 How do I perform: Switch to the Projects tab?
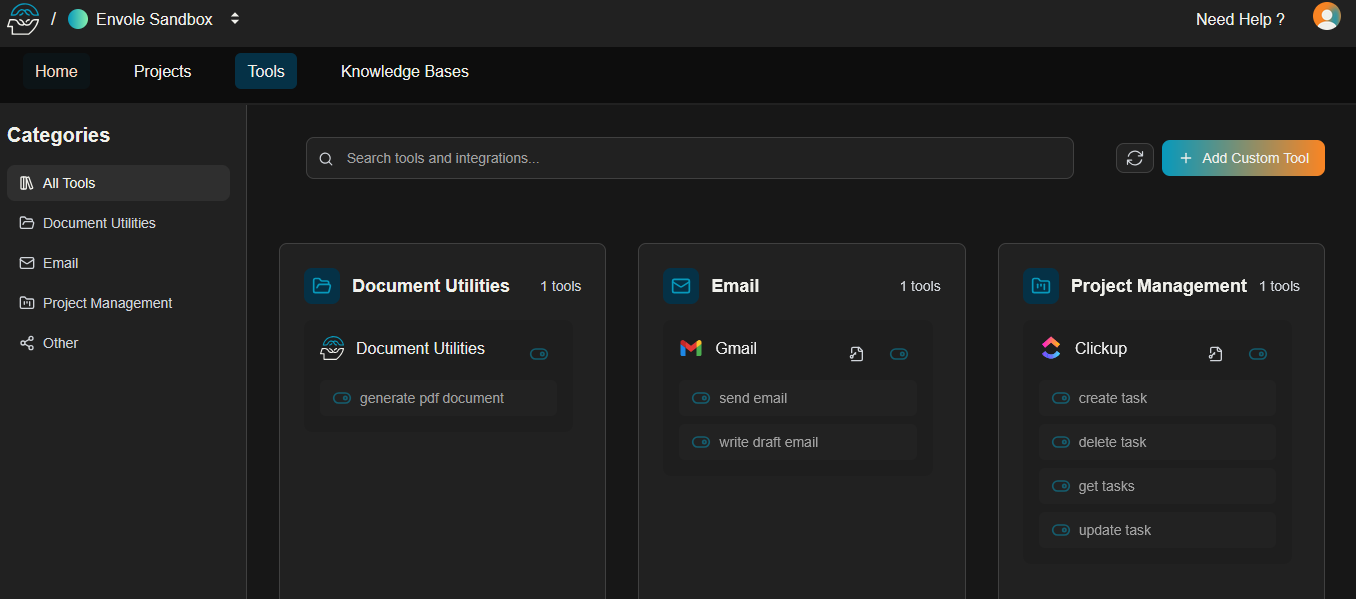[162, 71]
